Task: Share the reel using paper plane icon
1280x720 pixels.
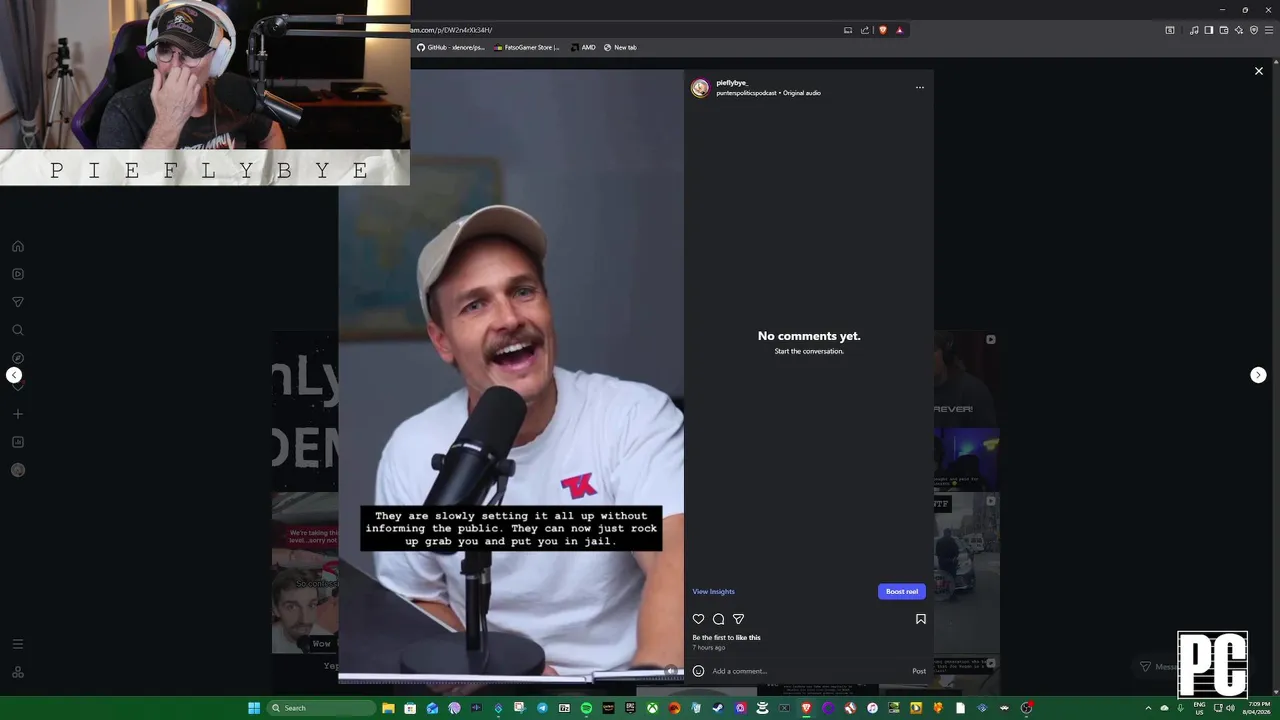Action: click(738, 619)
